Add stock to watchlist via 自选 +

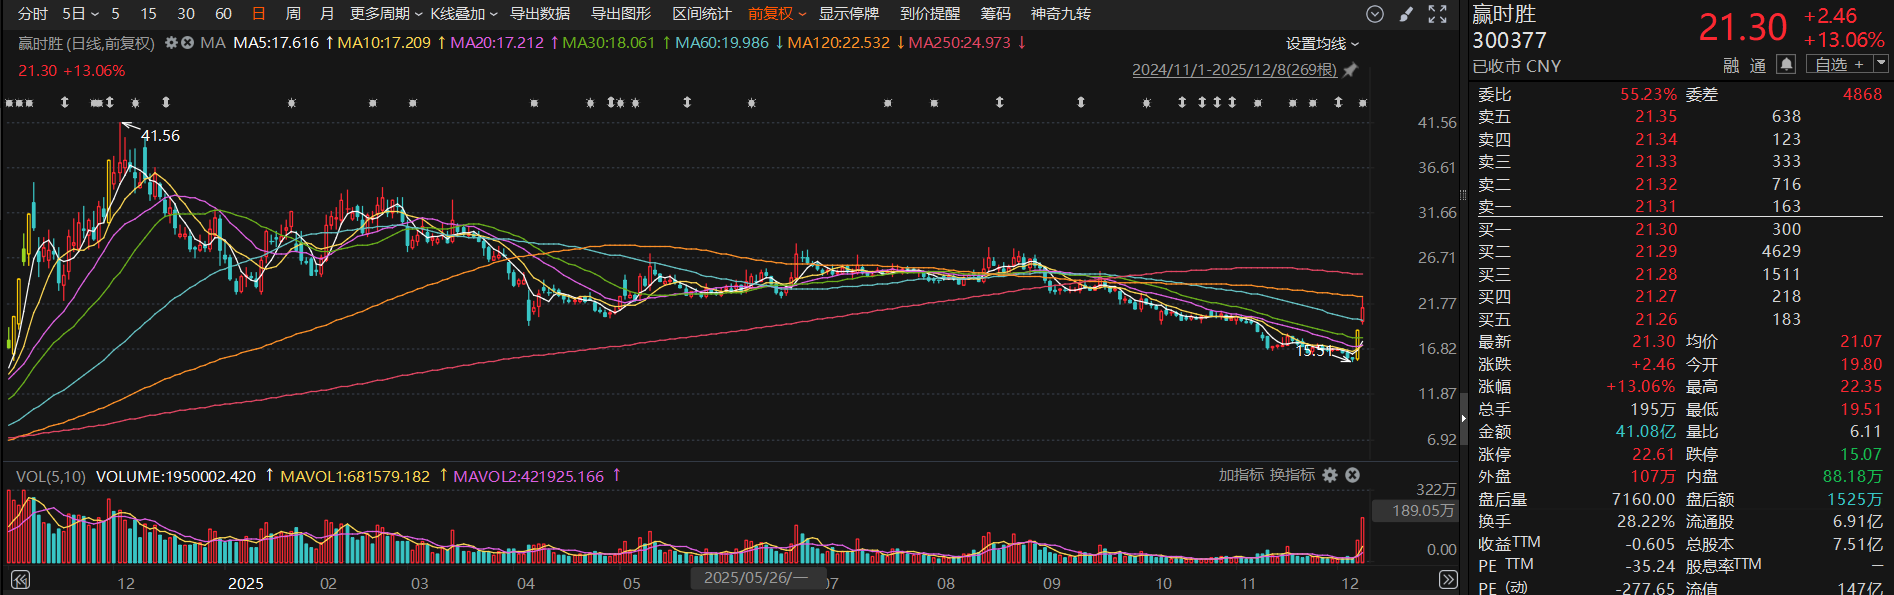[1839, 64]
